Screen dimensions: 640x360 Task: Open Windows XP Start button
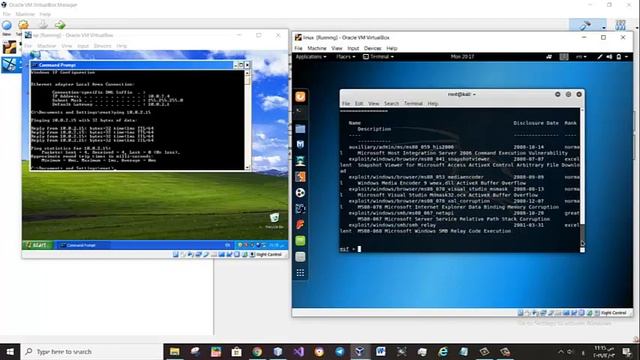(37, 245)
